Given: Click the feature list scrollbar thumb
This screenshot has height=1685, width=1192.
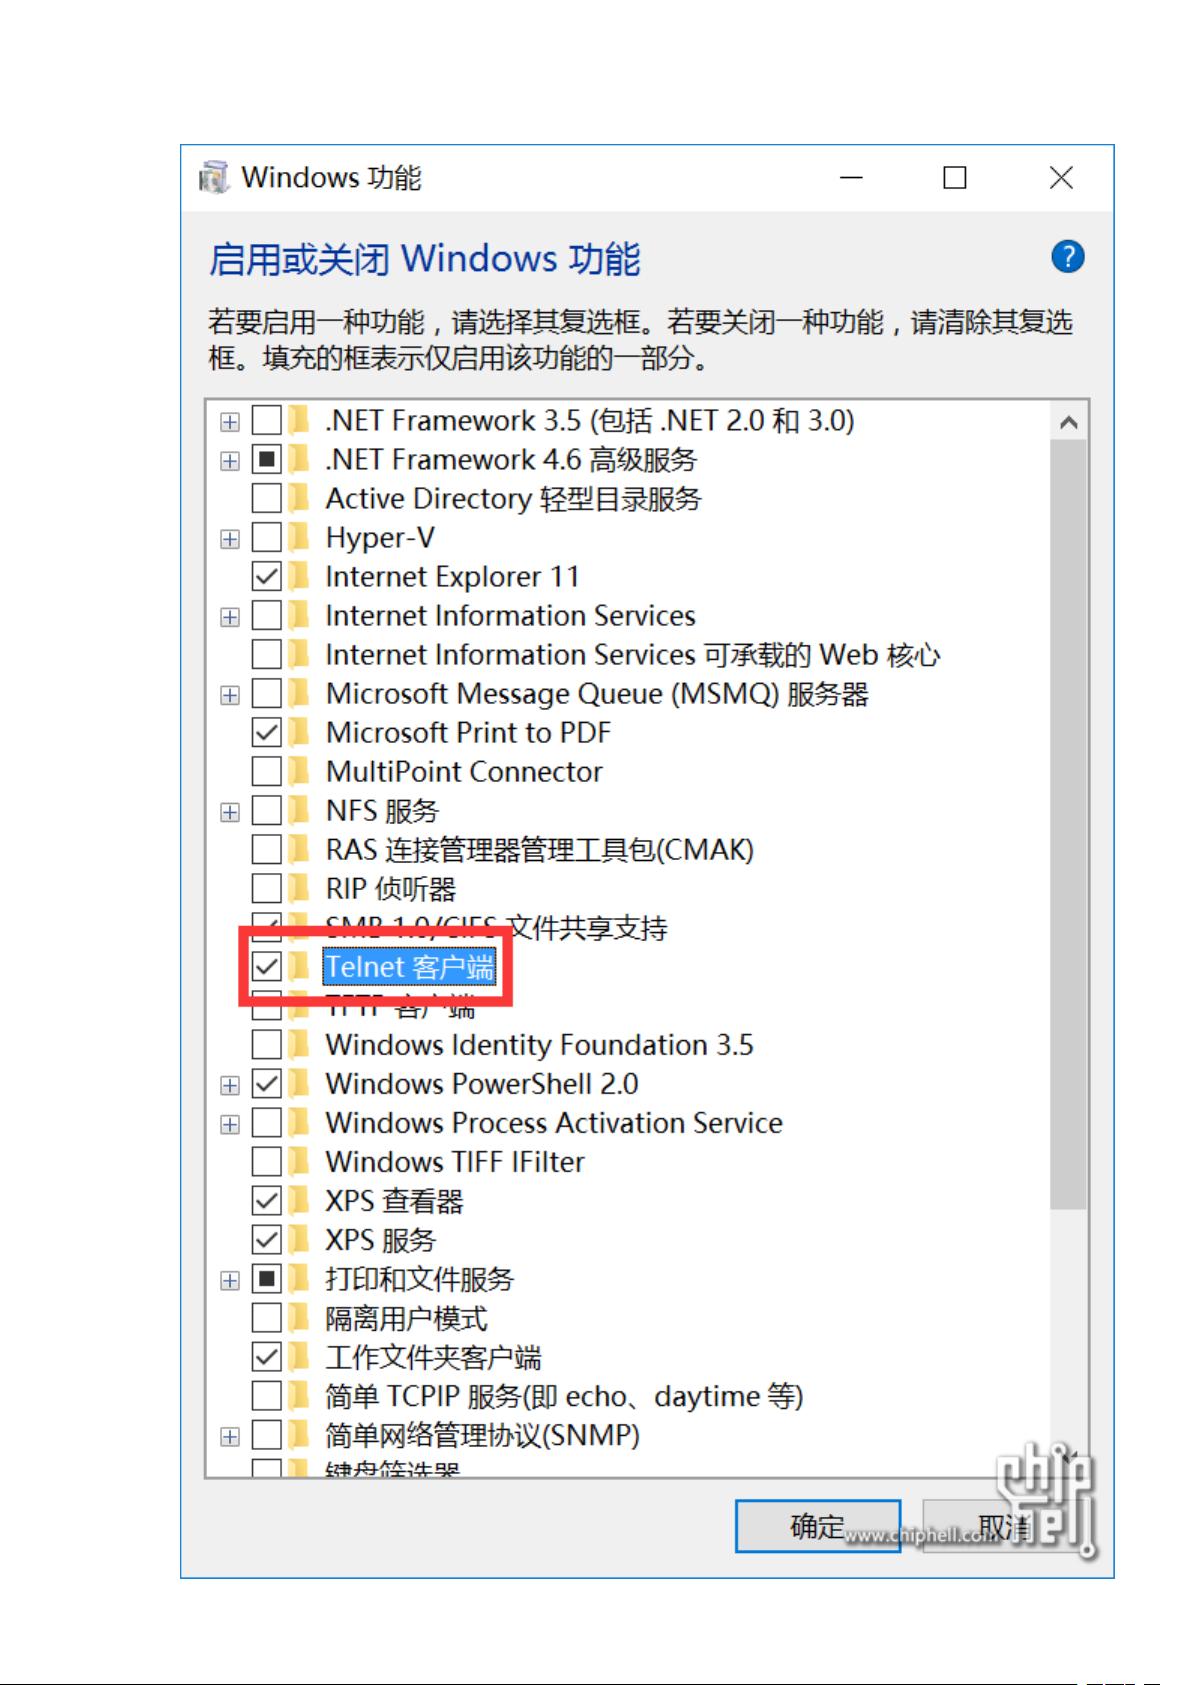Looking at the screenshot, I should [x=1068, y=824].
